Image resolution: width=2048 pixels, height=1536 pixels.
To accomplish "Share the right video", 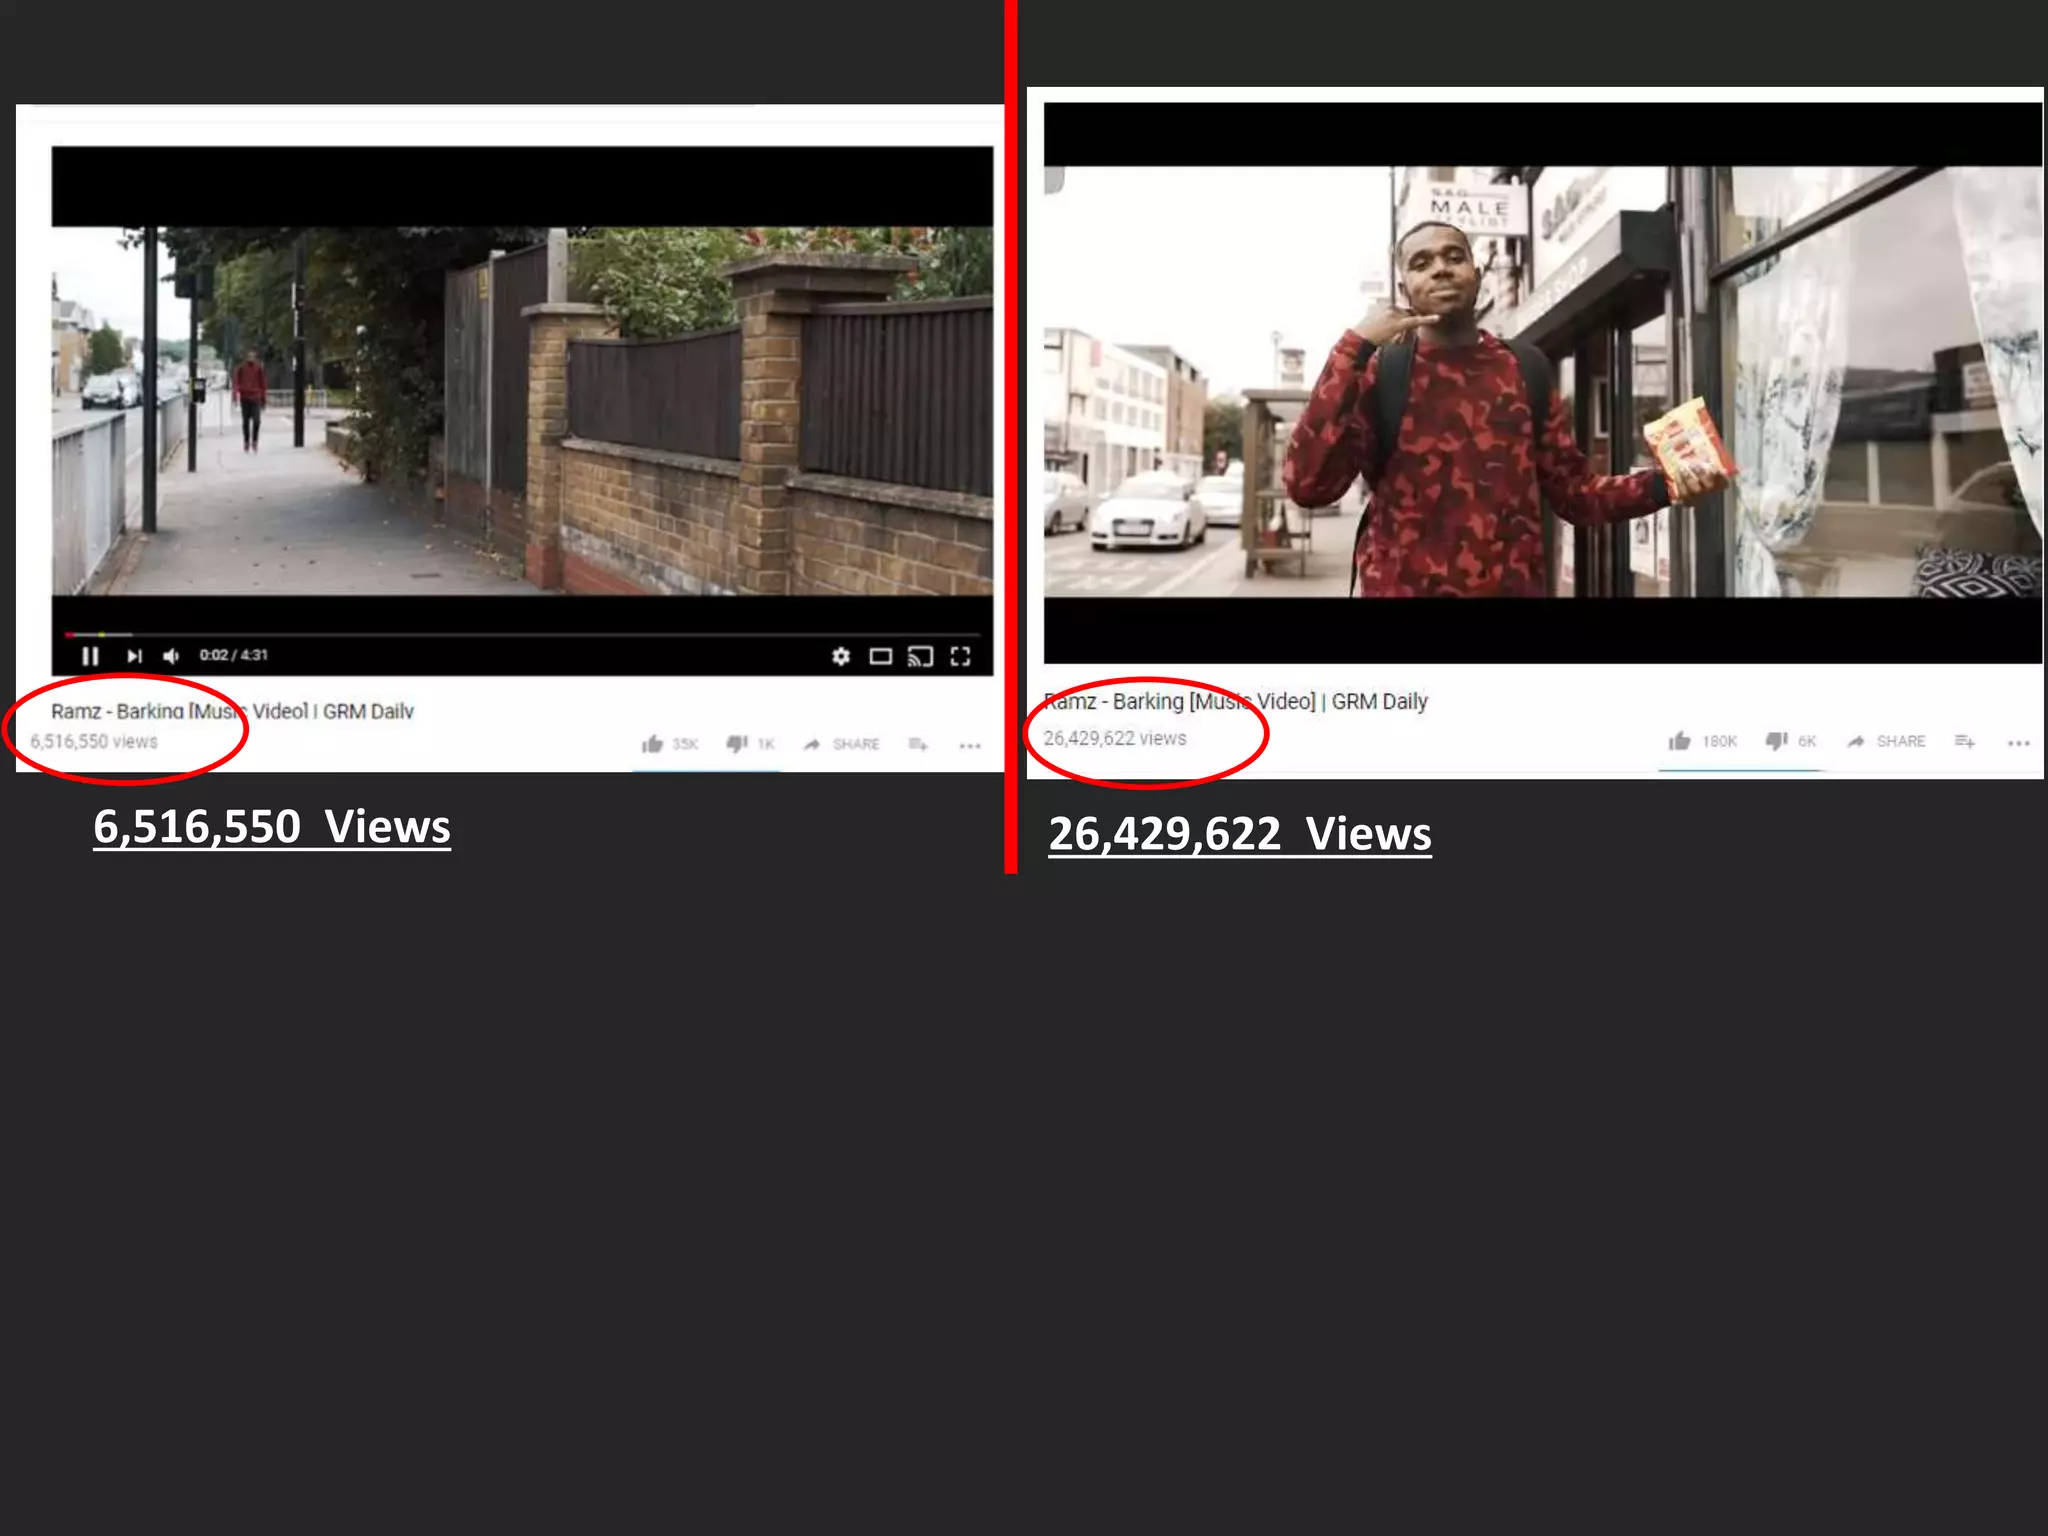I will click(1886, 741).
